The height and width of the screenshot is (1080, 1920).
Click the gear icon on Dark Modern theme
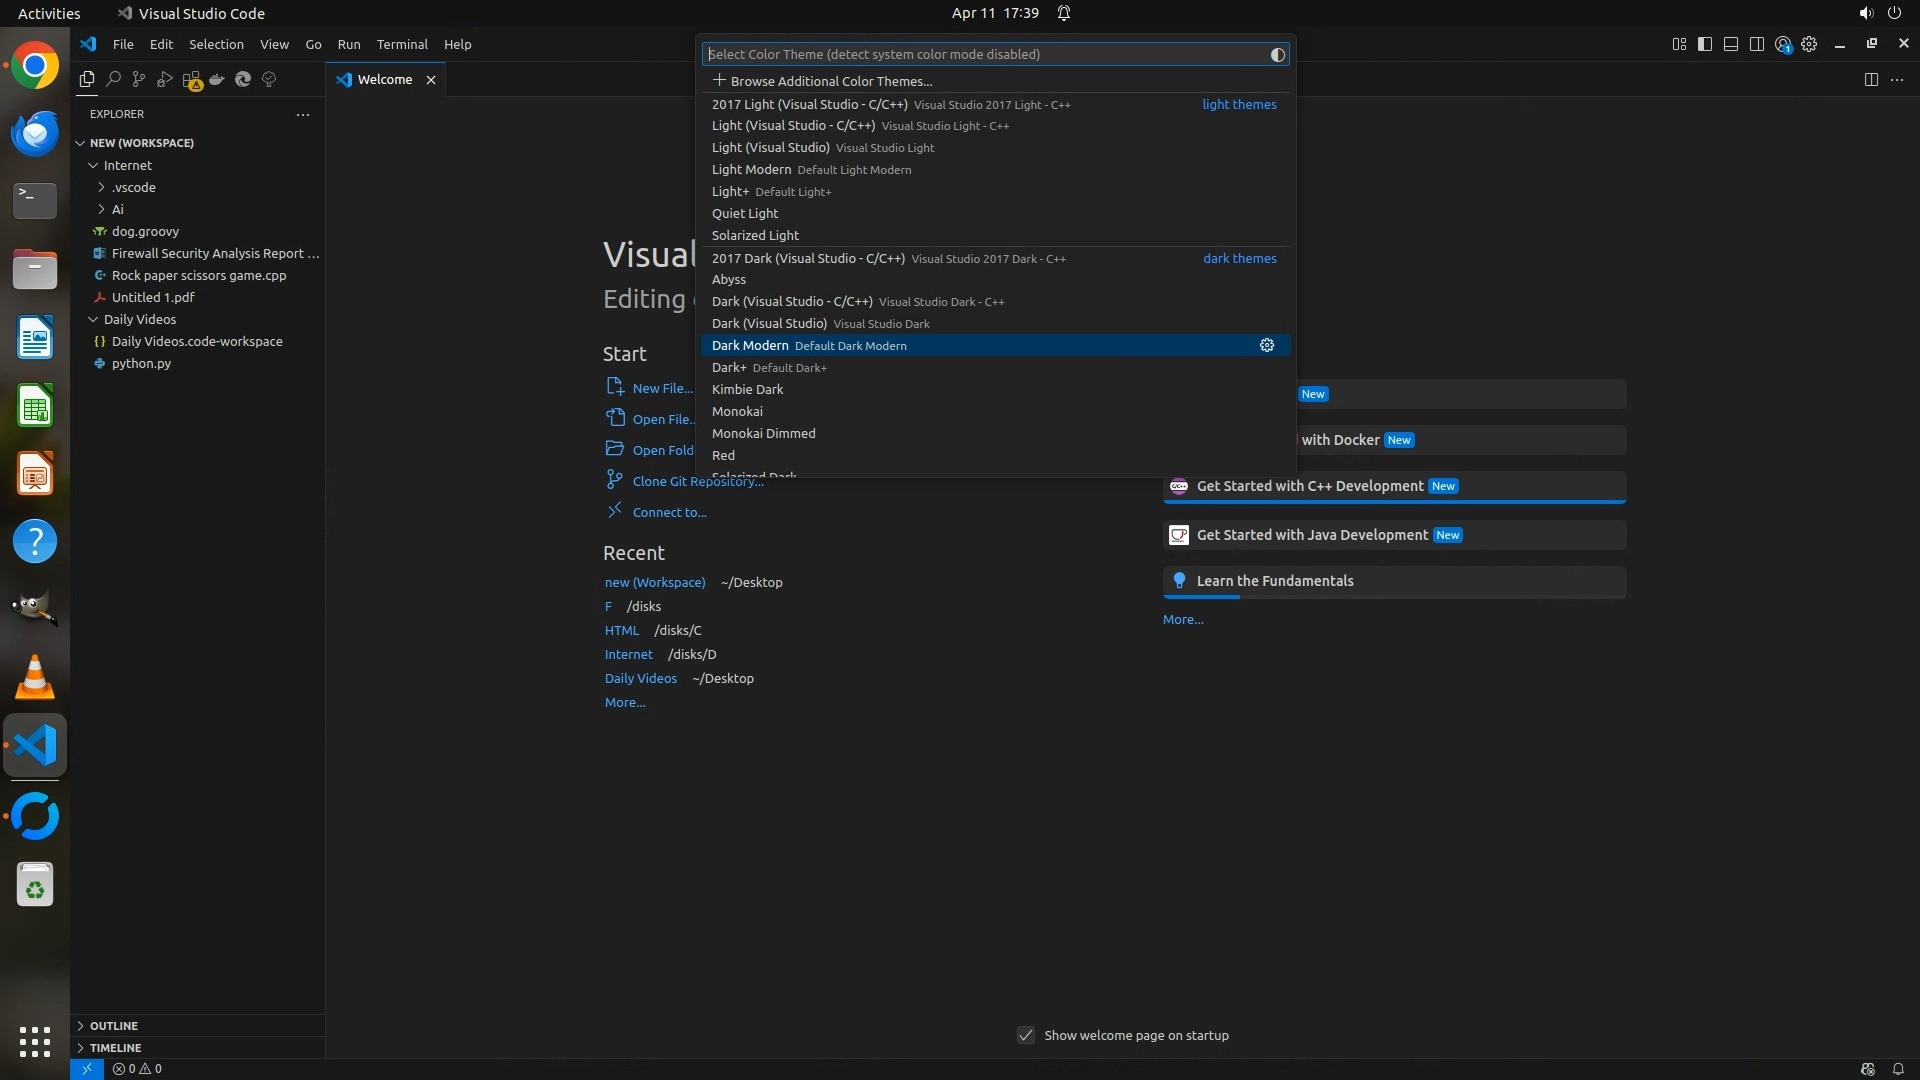(x=1266, y=345)
